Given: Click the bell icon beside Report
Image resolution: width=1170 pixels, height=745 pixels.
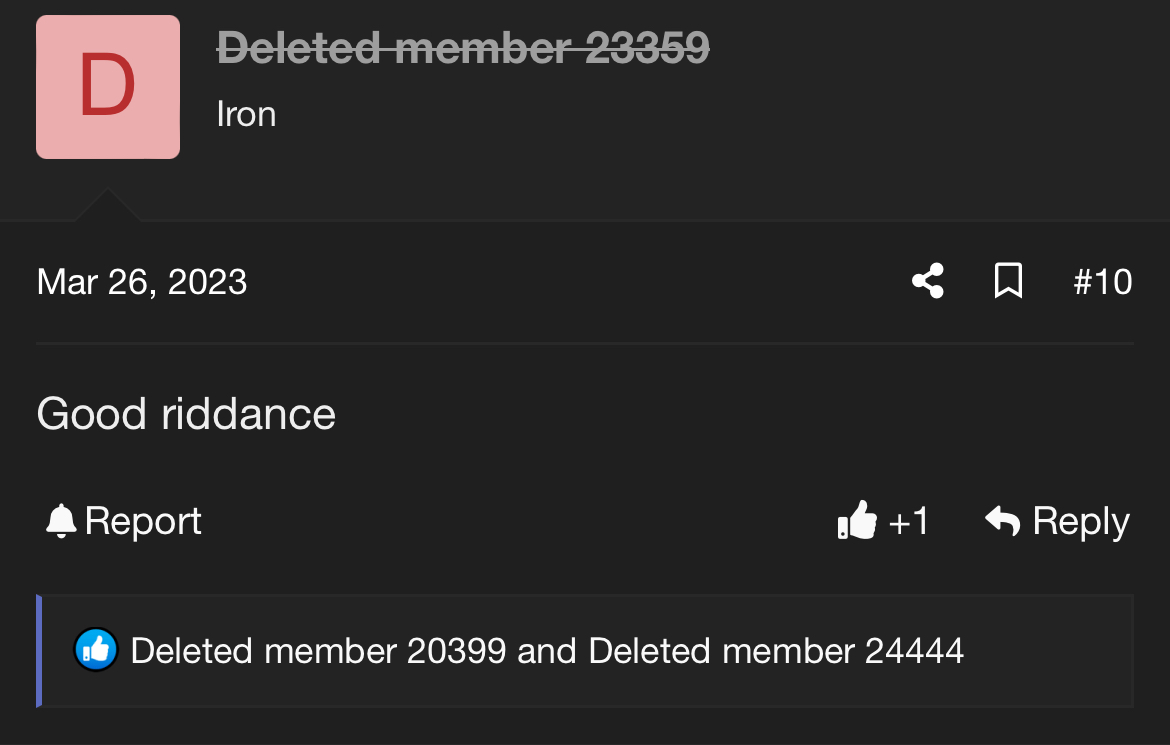Looking at the screenshot, I should pos(61,521).
